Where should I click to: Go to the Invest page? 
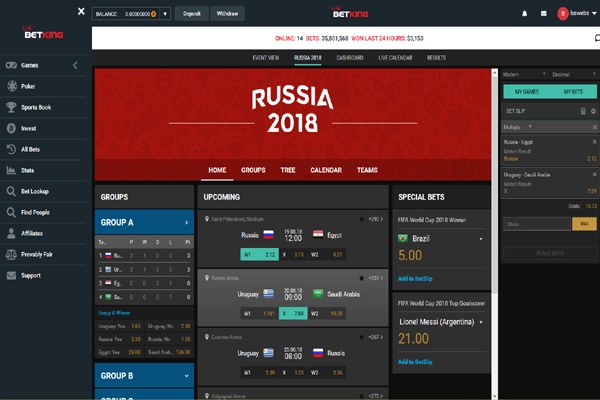(28, 129)
